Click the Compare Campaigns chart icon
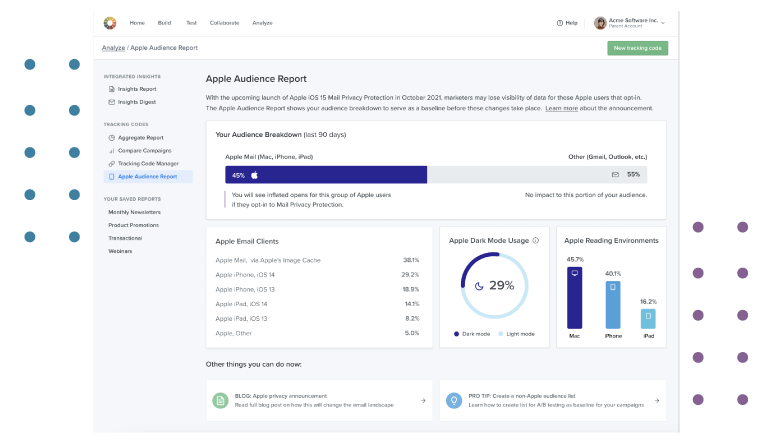Image resolution: width=769 pixels, height=443 pixels. tap(112, 151)
